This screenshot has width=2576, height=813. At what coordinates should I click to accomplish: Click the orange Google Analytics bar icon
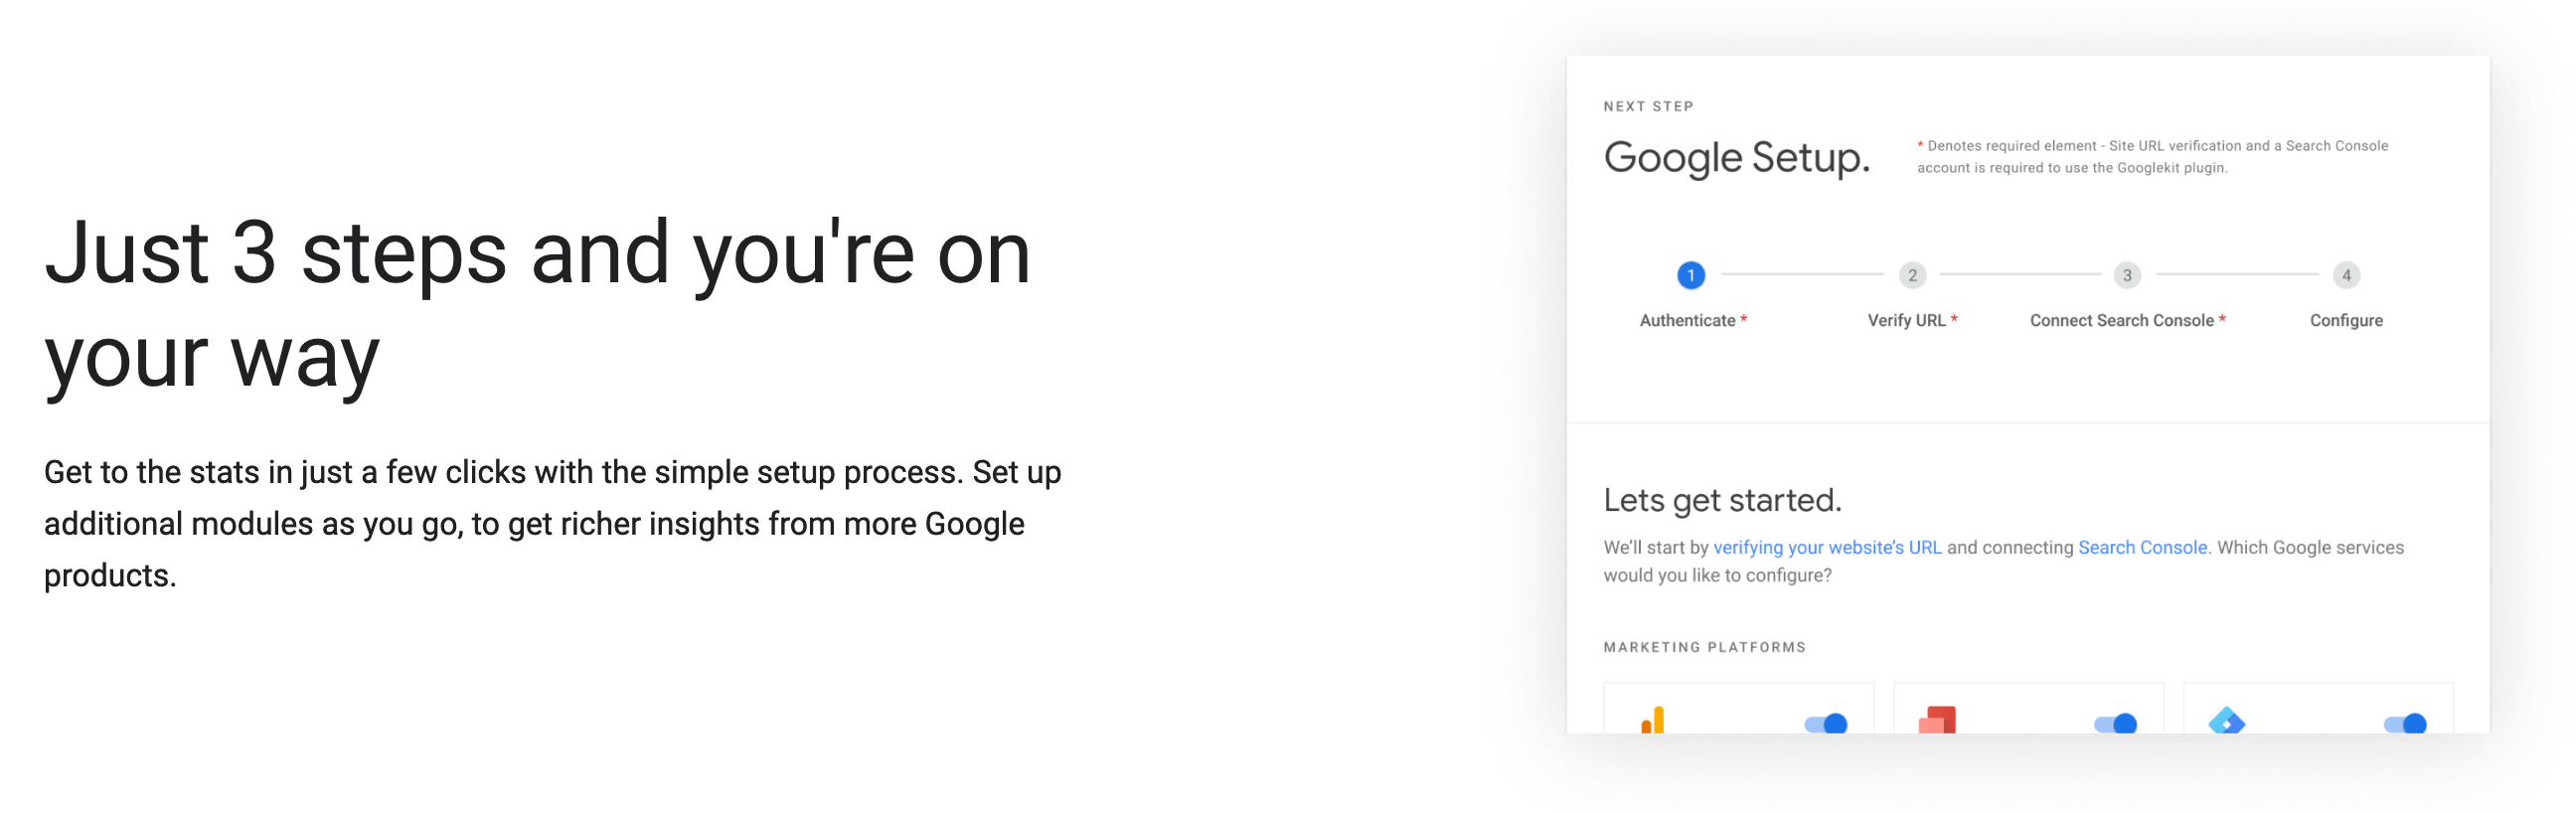pyautogui.click(x=1653, y=720)
